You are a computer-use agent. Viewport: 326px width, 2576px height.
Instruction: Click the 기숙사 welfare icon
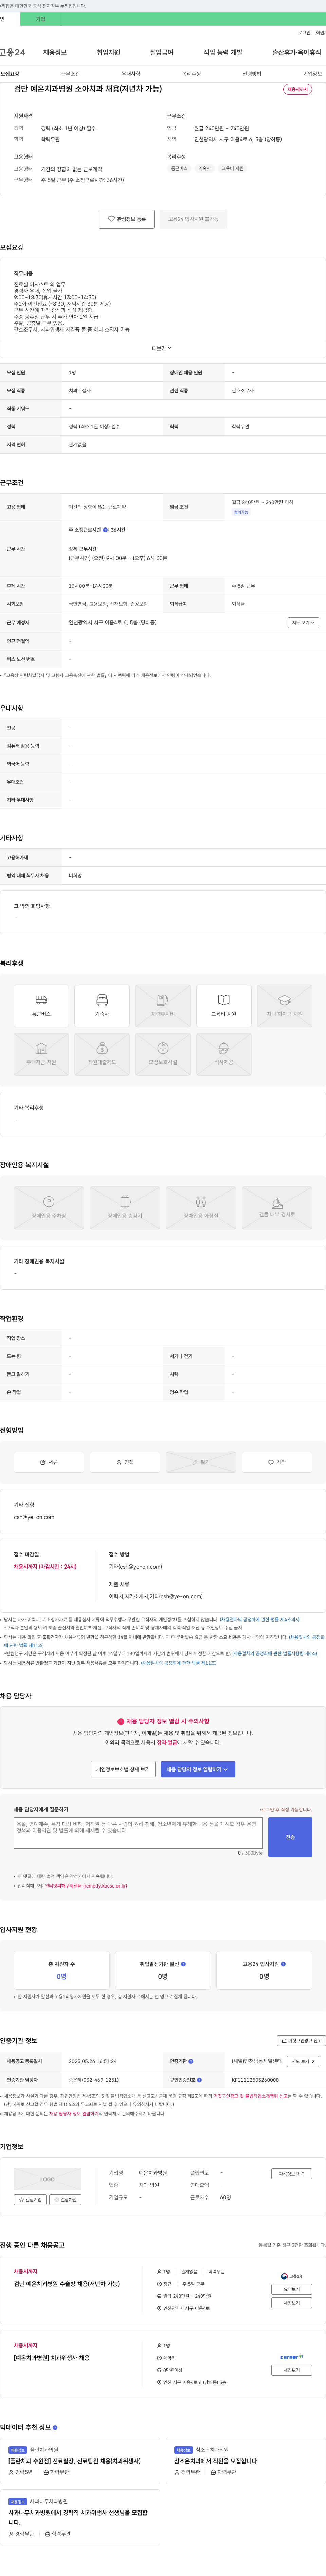click(x=102, y=1006)
